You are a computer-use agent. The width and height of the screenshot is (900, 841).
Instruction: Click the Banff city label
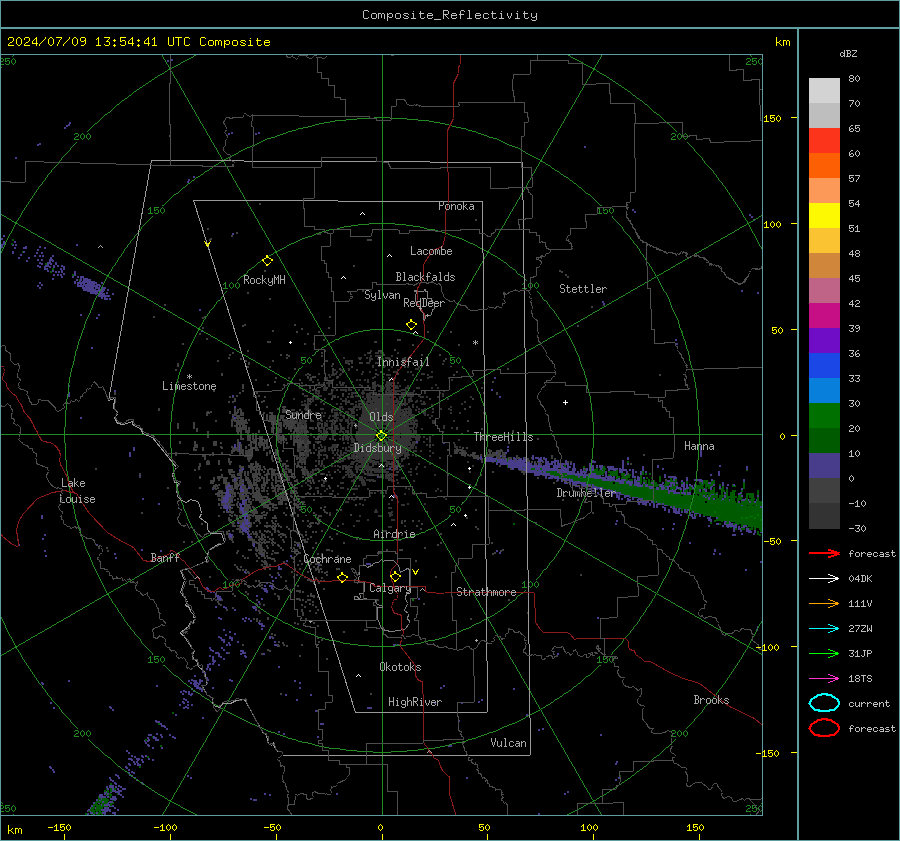[x=165, y=558]
